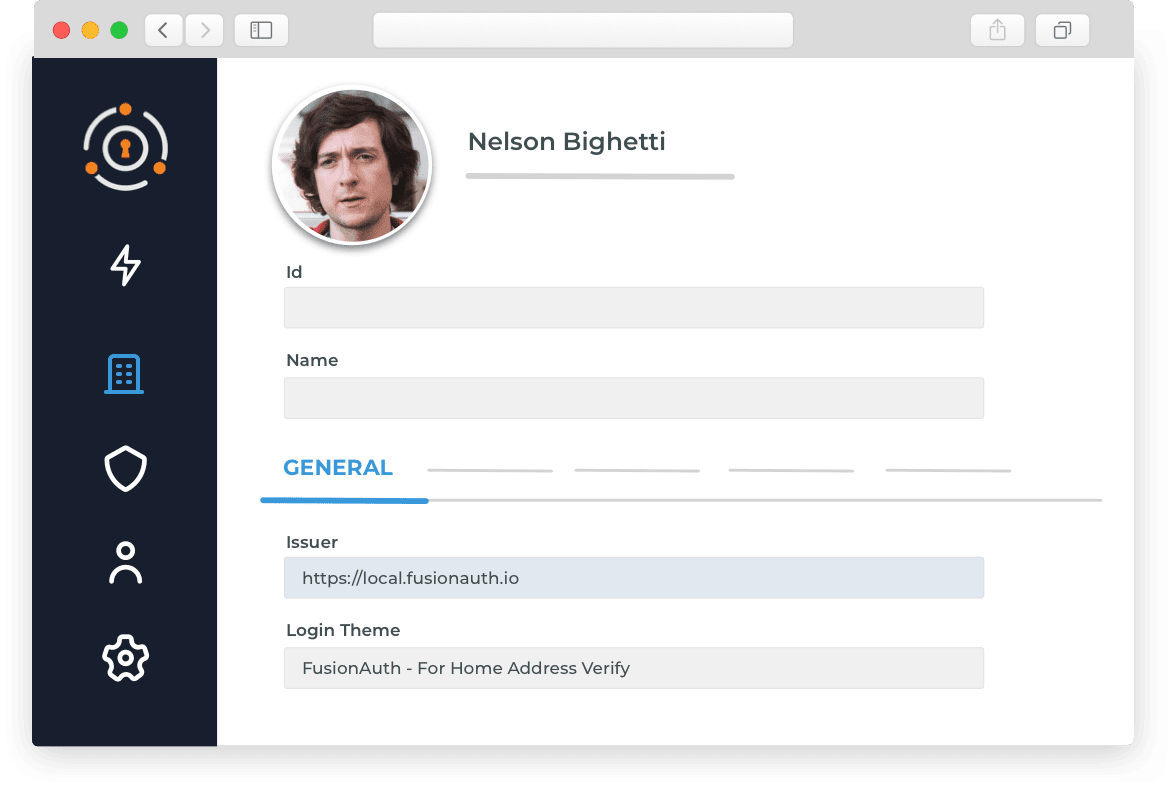Select the lightning bolt sidebar icon
The height and width of the screenshot is (788, 1168).
tap(125, 266)
